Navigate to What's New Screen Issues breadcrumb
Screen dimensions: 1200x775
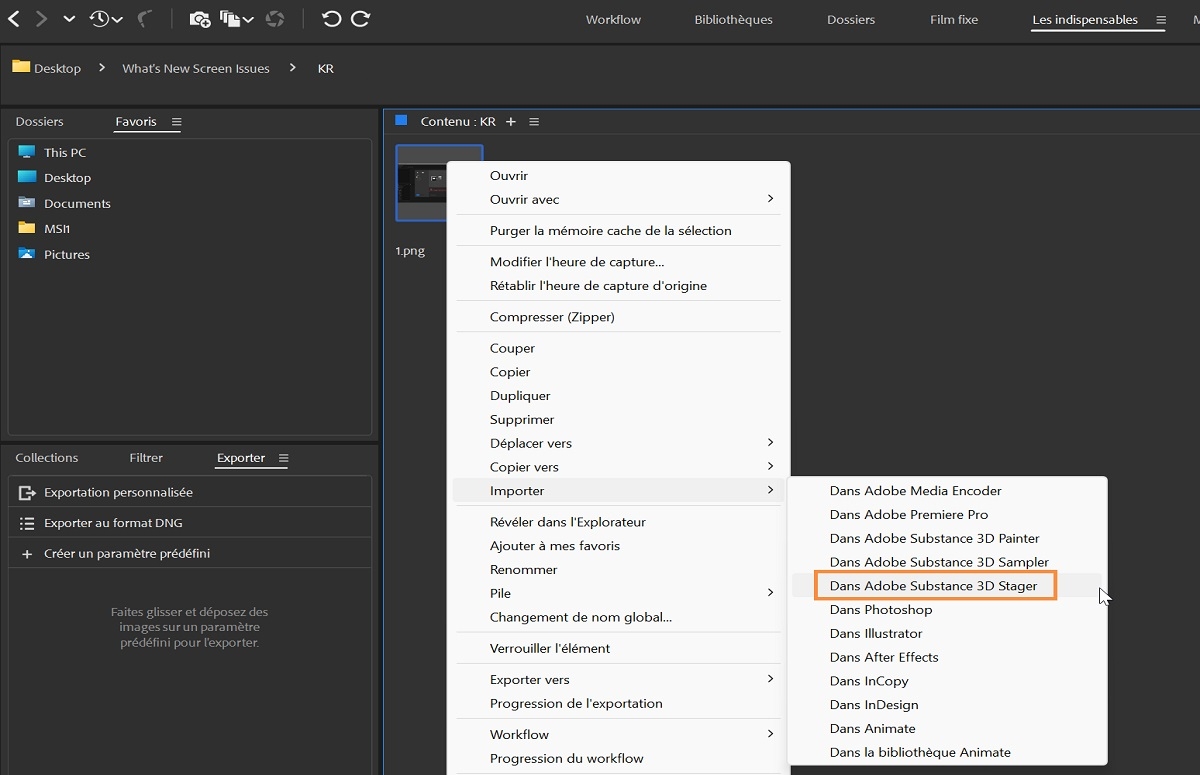[196, 69]
